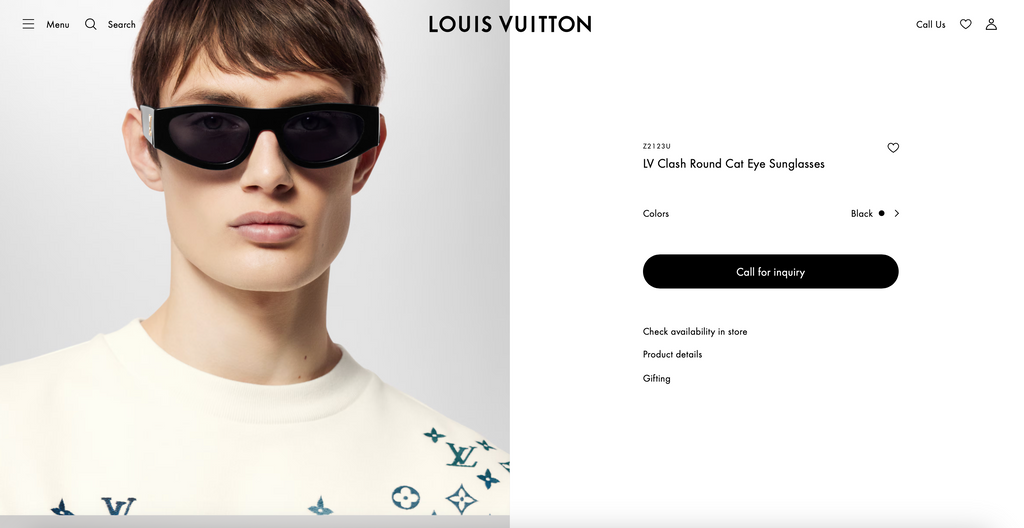Viewport: 1024px width, 528px height.
Task: Open the Gifting section
Action: click(656, 378)
